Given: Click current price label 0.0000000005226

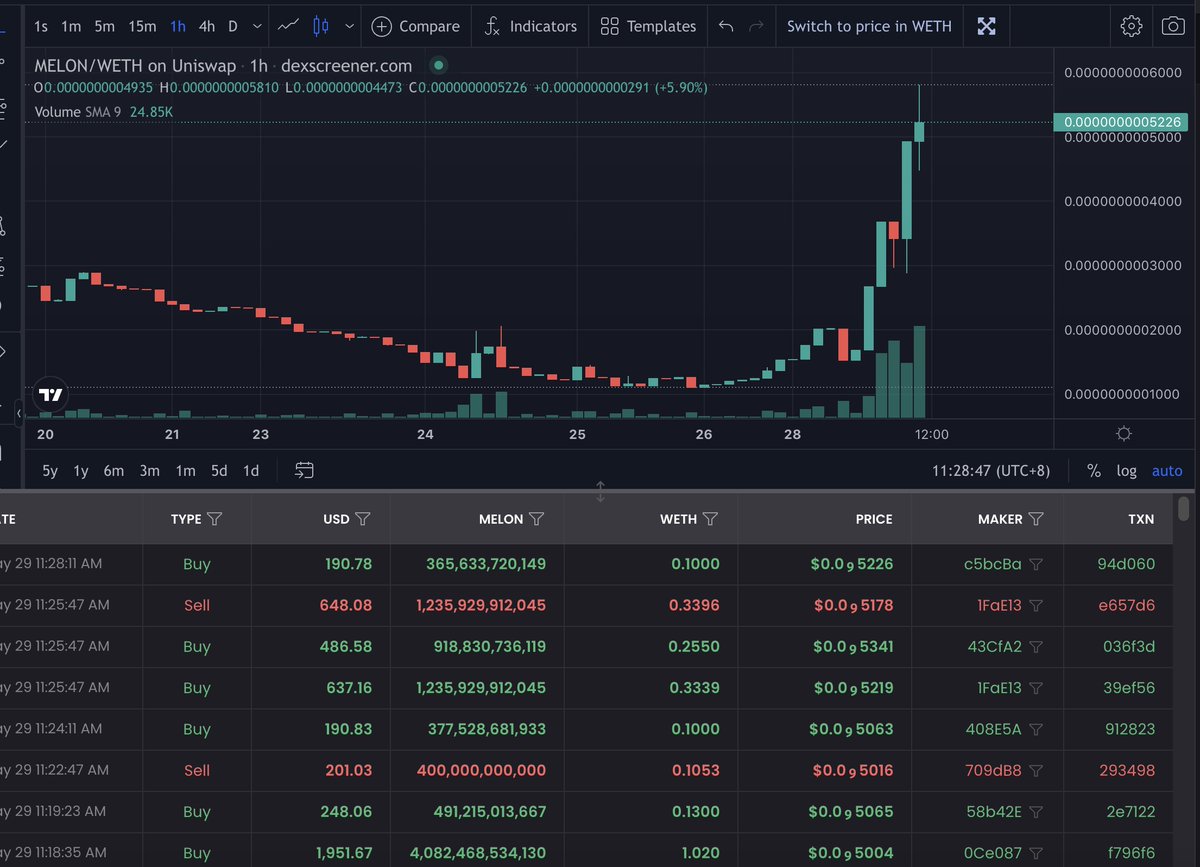Looking at the screenshot, I should click(1123, 122).
